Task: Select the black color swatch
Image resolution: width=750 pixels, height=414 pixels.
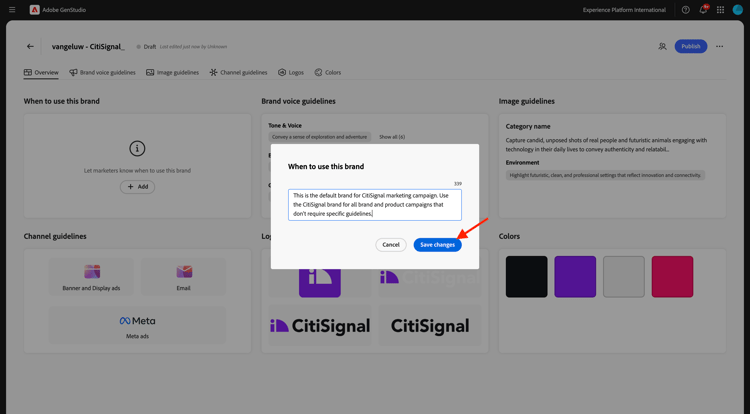Action: [527, 277]
